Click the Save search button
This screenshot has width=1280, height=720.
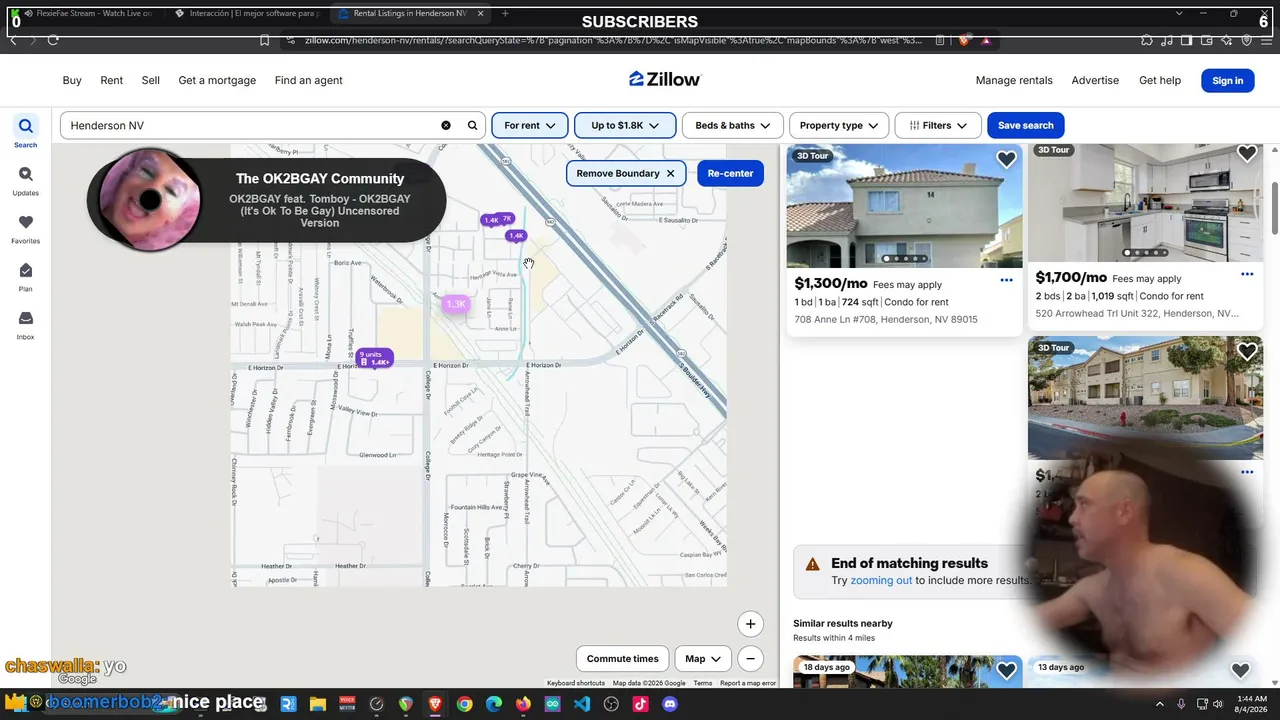(1025, 125)
